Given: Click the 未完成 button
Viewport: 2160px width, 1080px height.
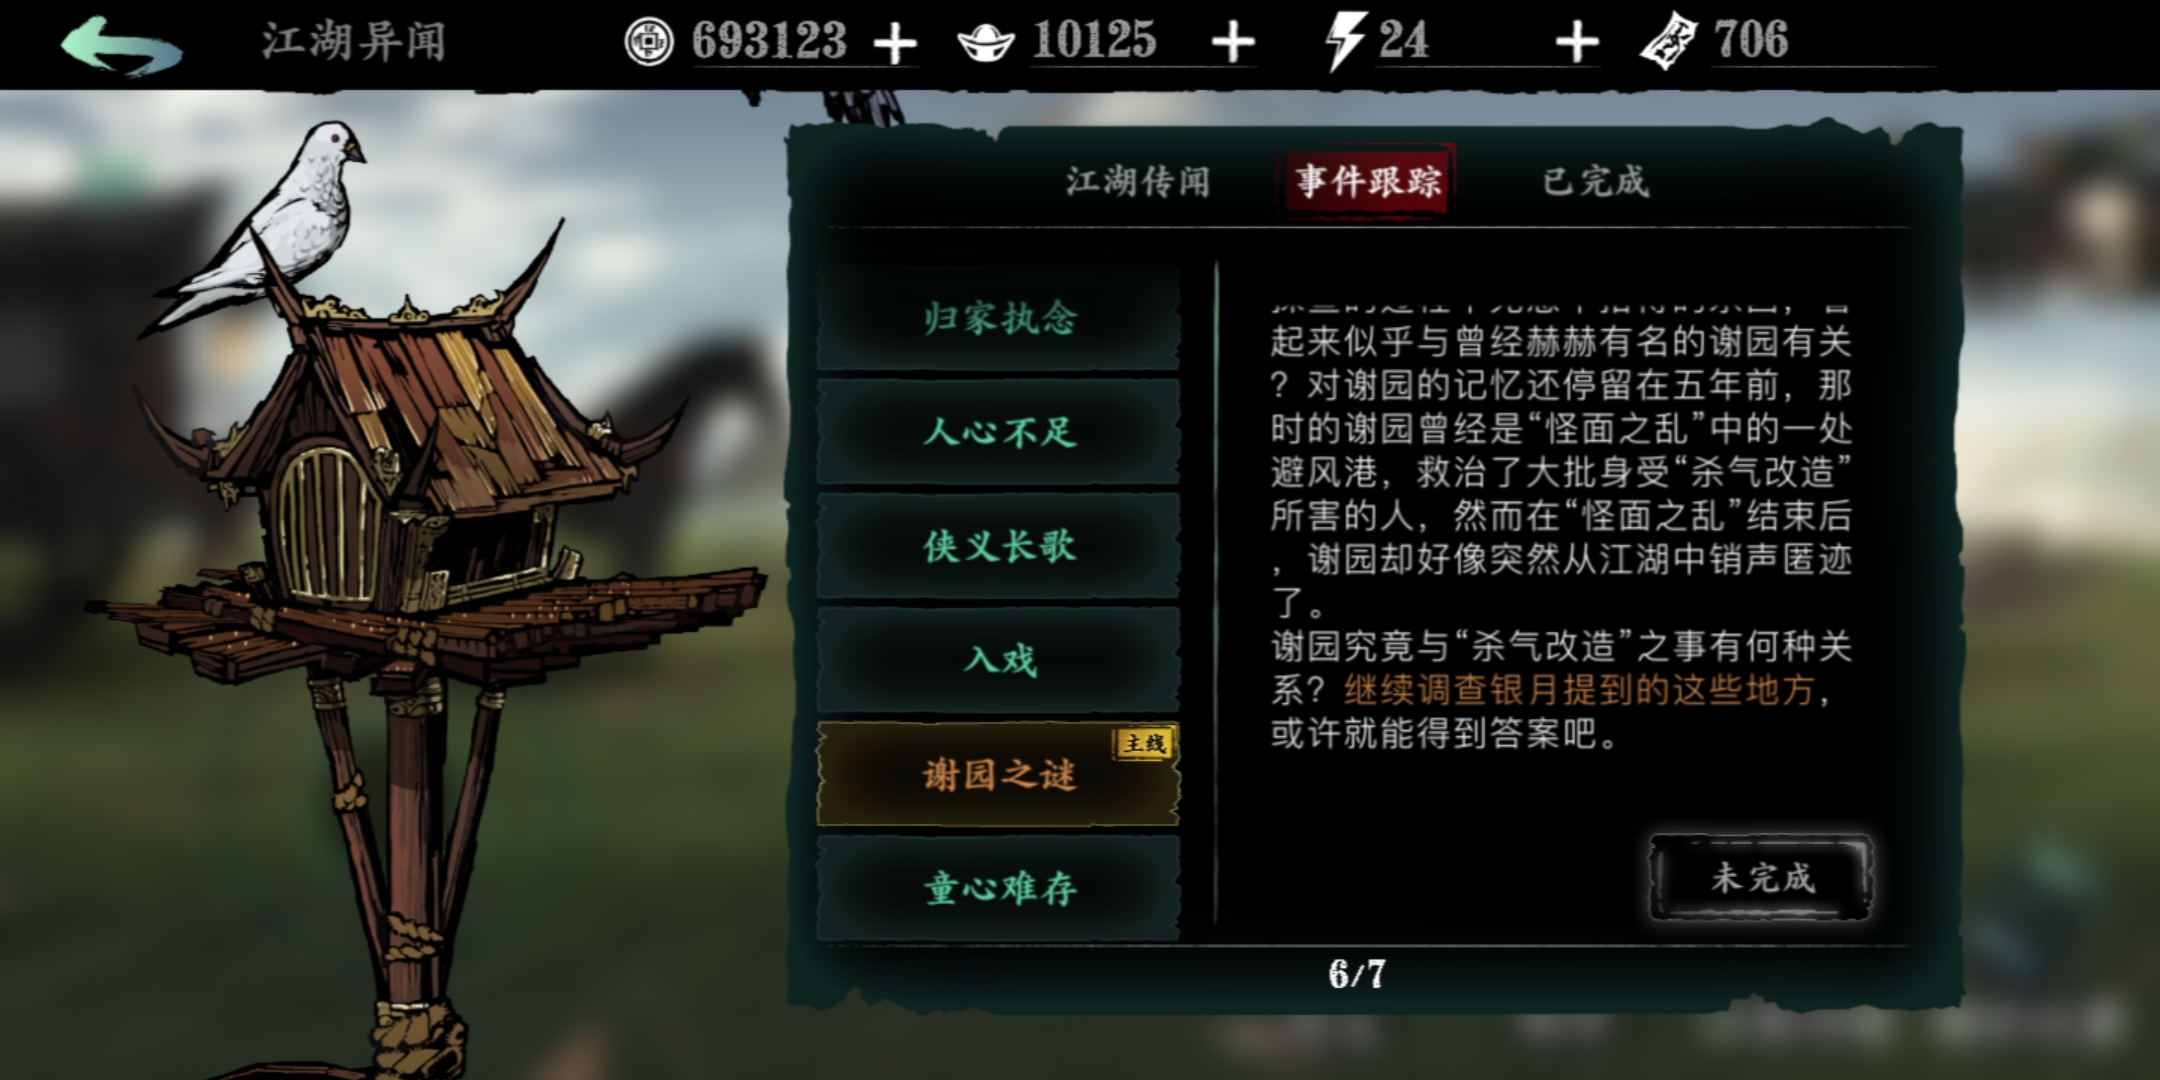Looking at the screenshot, I should 1761,877.
